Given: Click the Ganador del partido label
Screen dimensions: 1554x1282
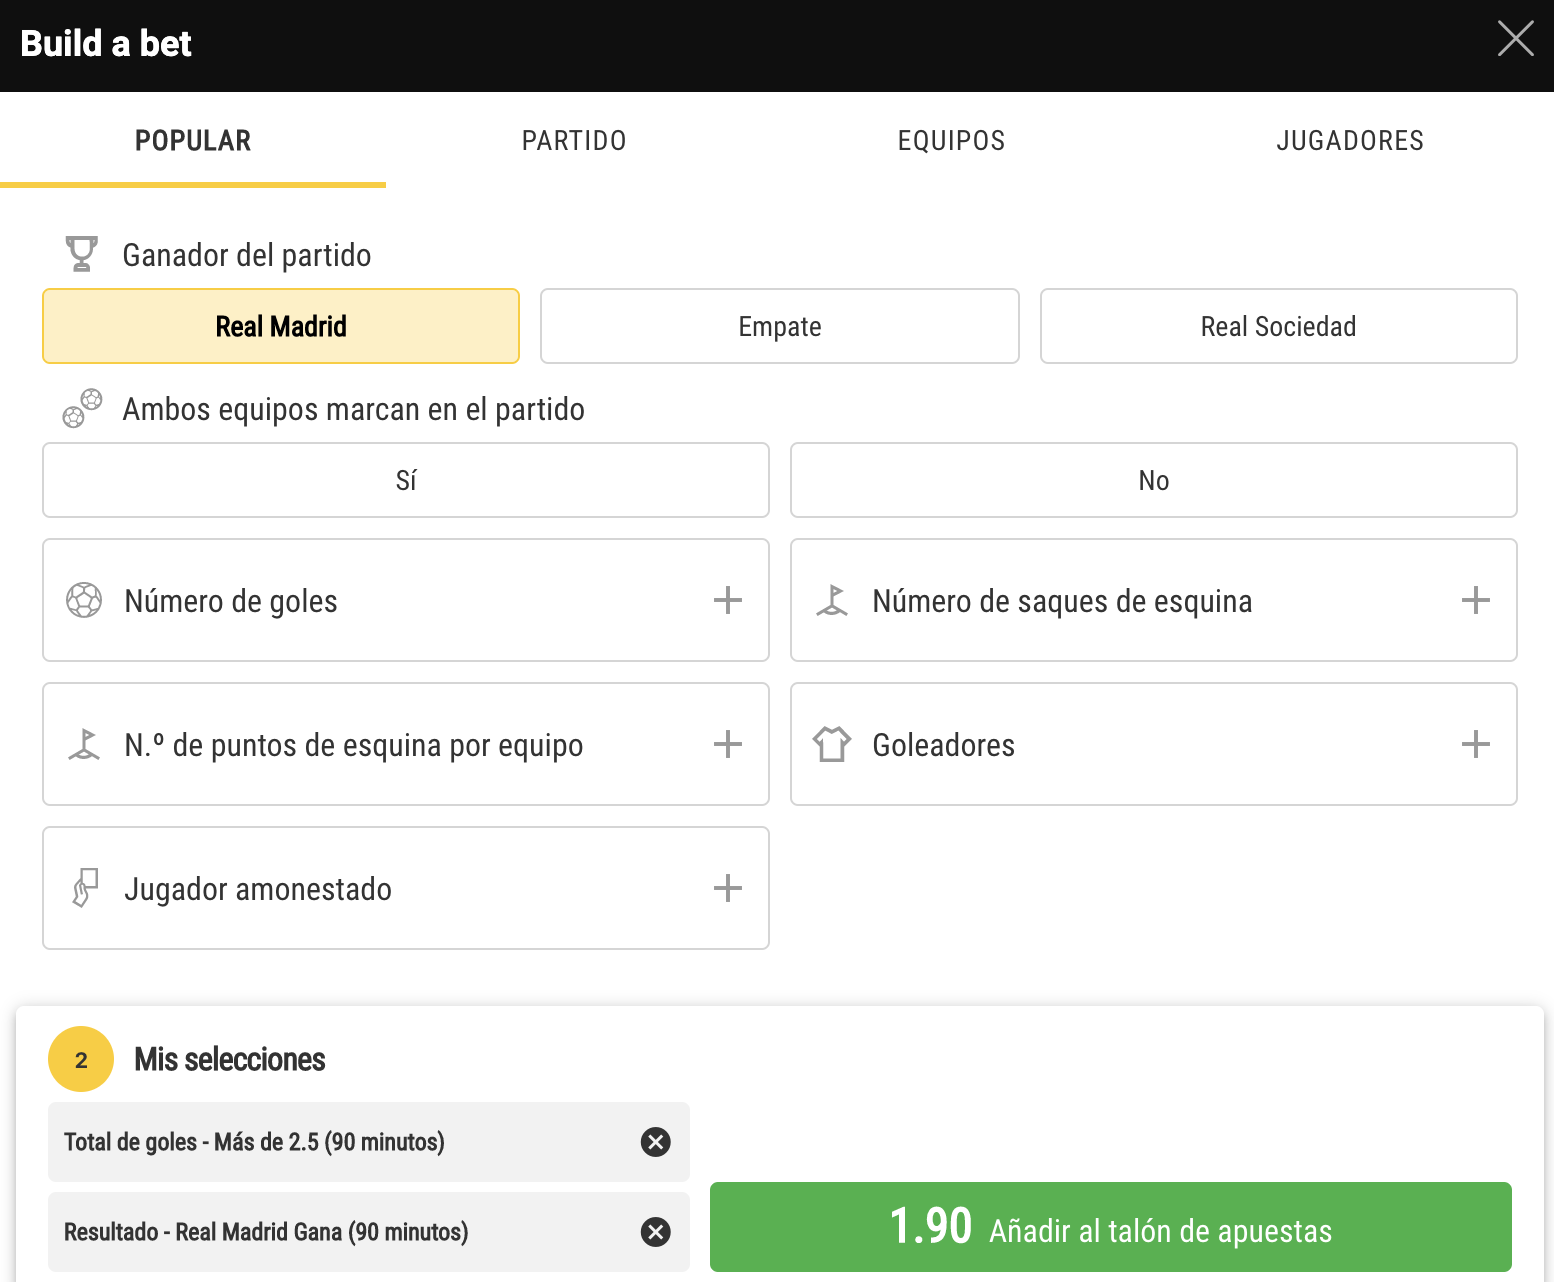Looking at the screenshot, I should pos(247,255).
